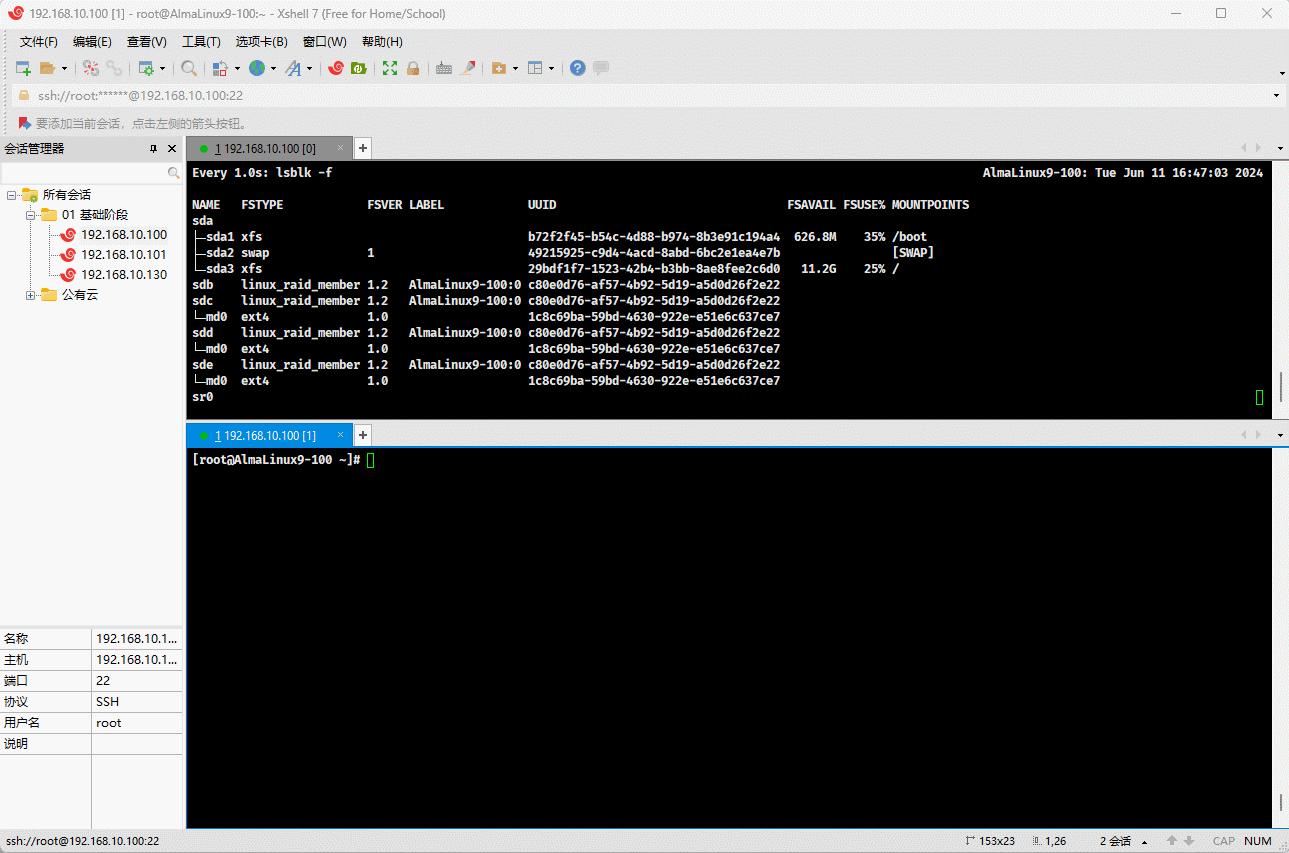Click the ssh address bar field
This screenshot has height=853, width=1289.
[x=640, y=95]
